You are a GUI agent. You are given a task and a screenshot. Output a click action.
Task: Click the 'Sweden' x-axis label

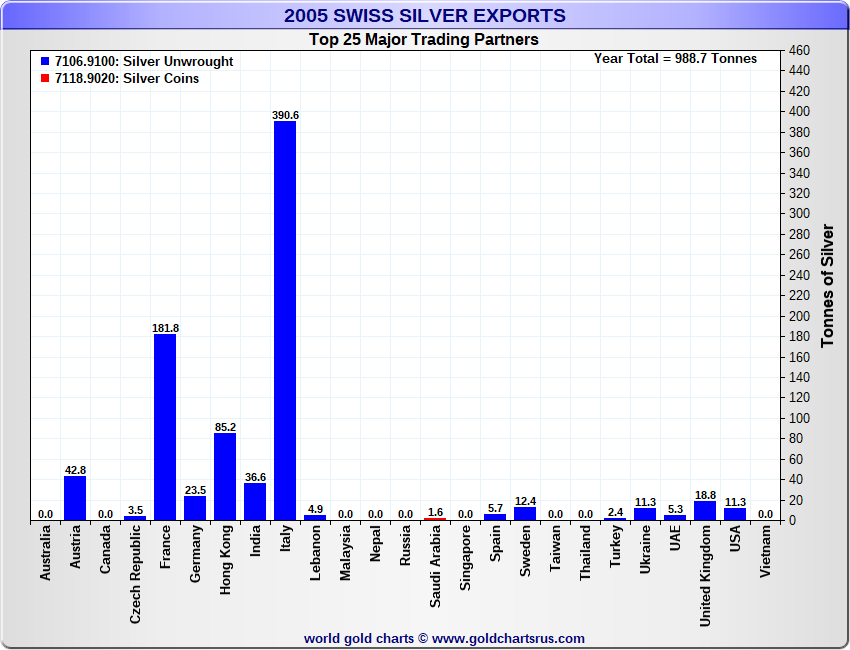click(x=525, y=550)
